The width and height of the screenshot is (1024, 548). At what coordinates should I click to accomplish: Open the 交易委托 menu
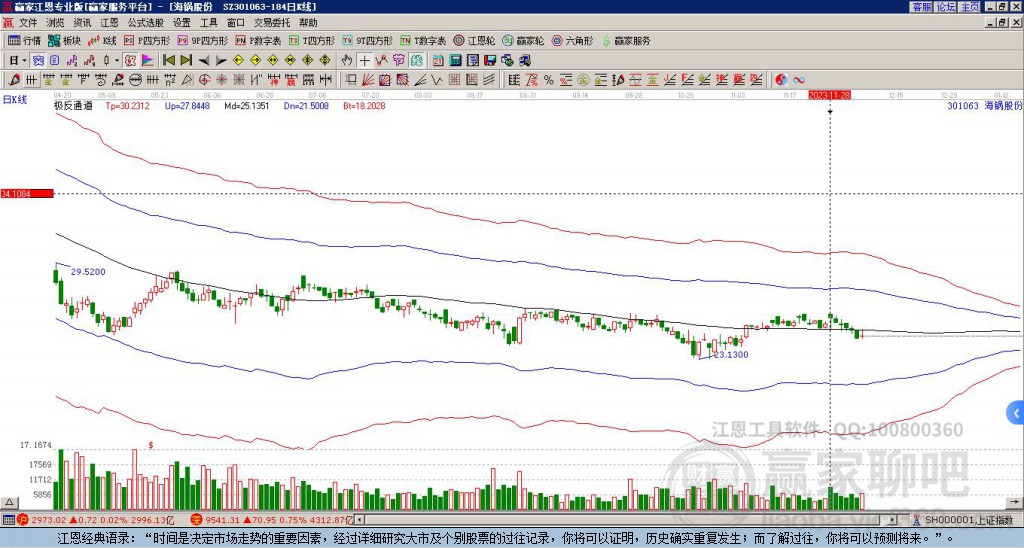click(x=272, y=23)
